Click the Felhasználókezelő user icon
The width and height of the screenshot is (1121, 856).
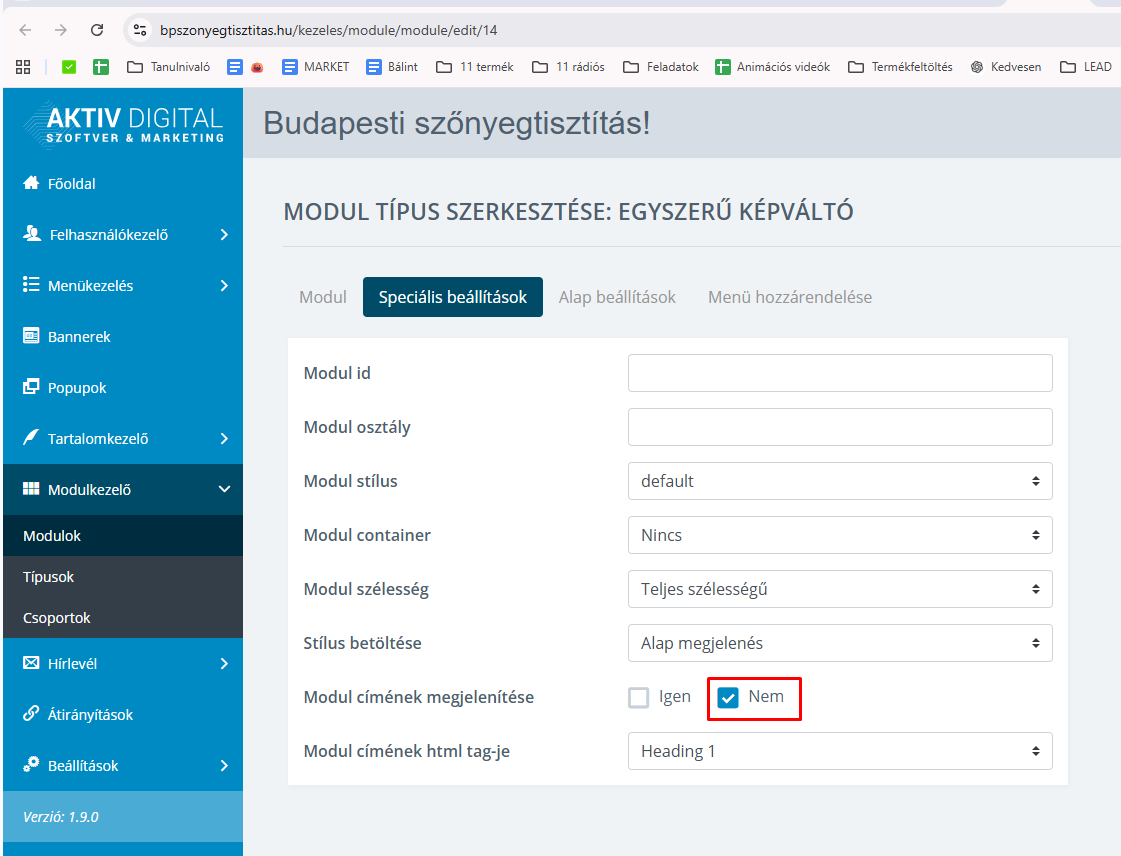(31, 233)
